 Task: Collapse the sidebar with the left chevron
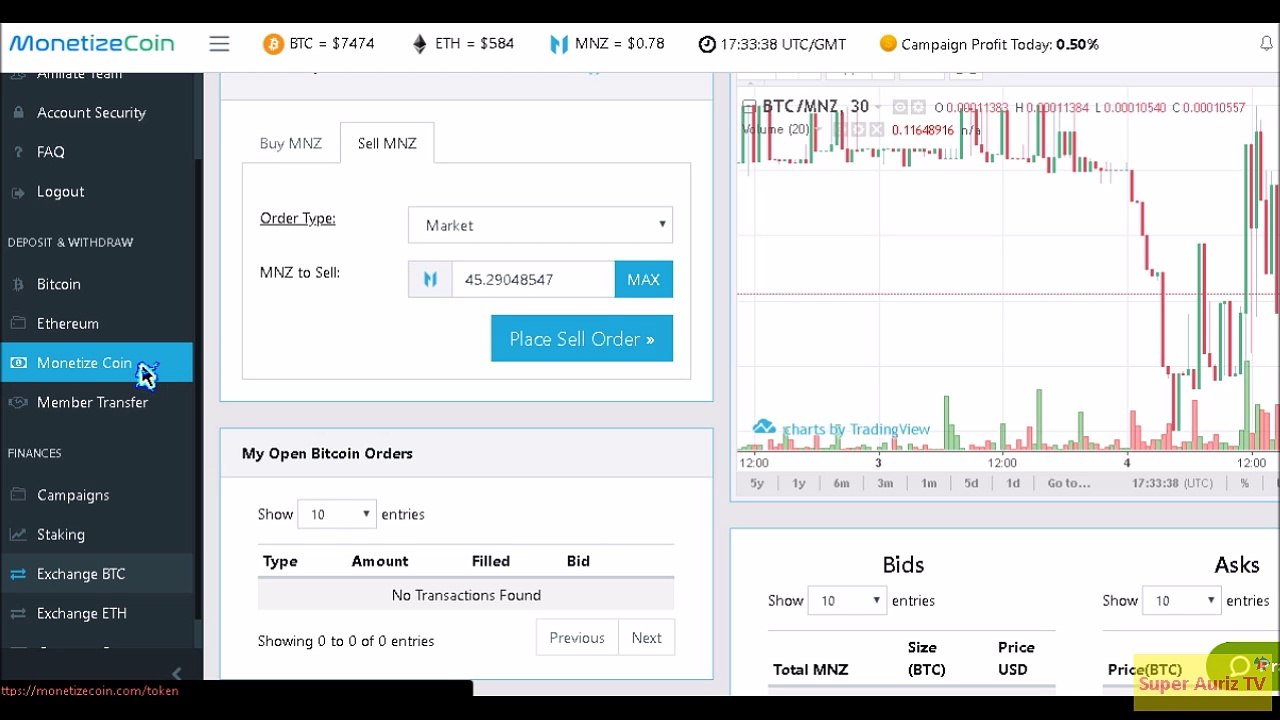(177, 673)
